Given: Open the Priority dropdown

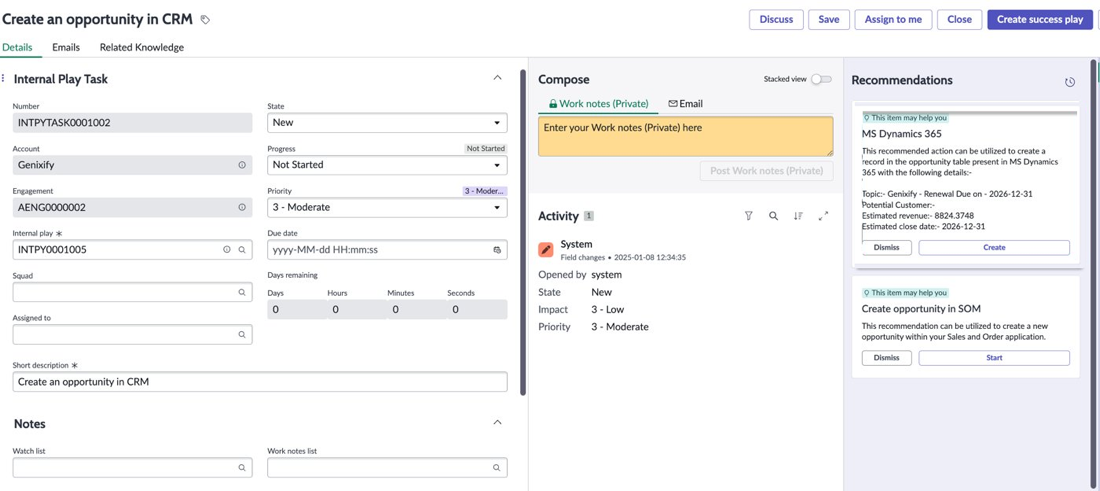Looking at the screenshot, I should coord(387,207).
